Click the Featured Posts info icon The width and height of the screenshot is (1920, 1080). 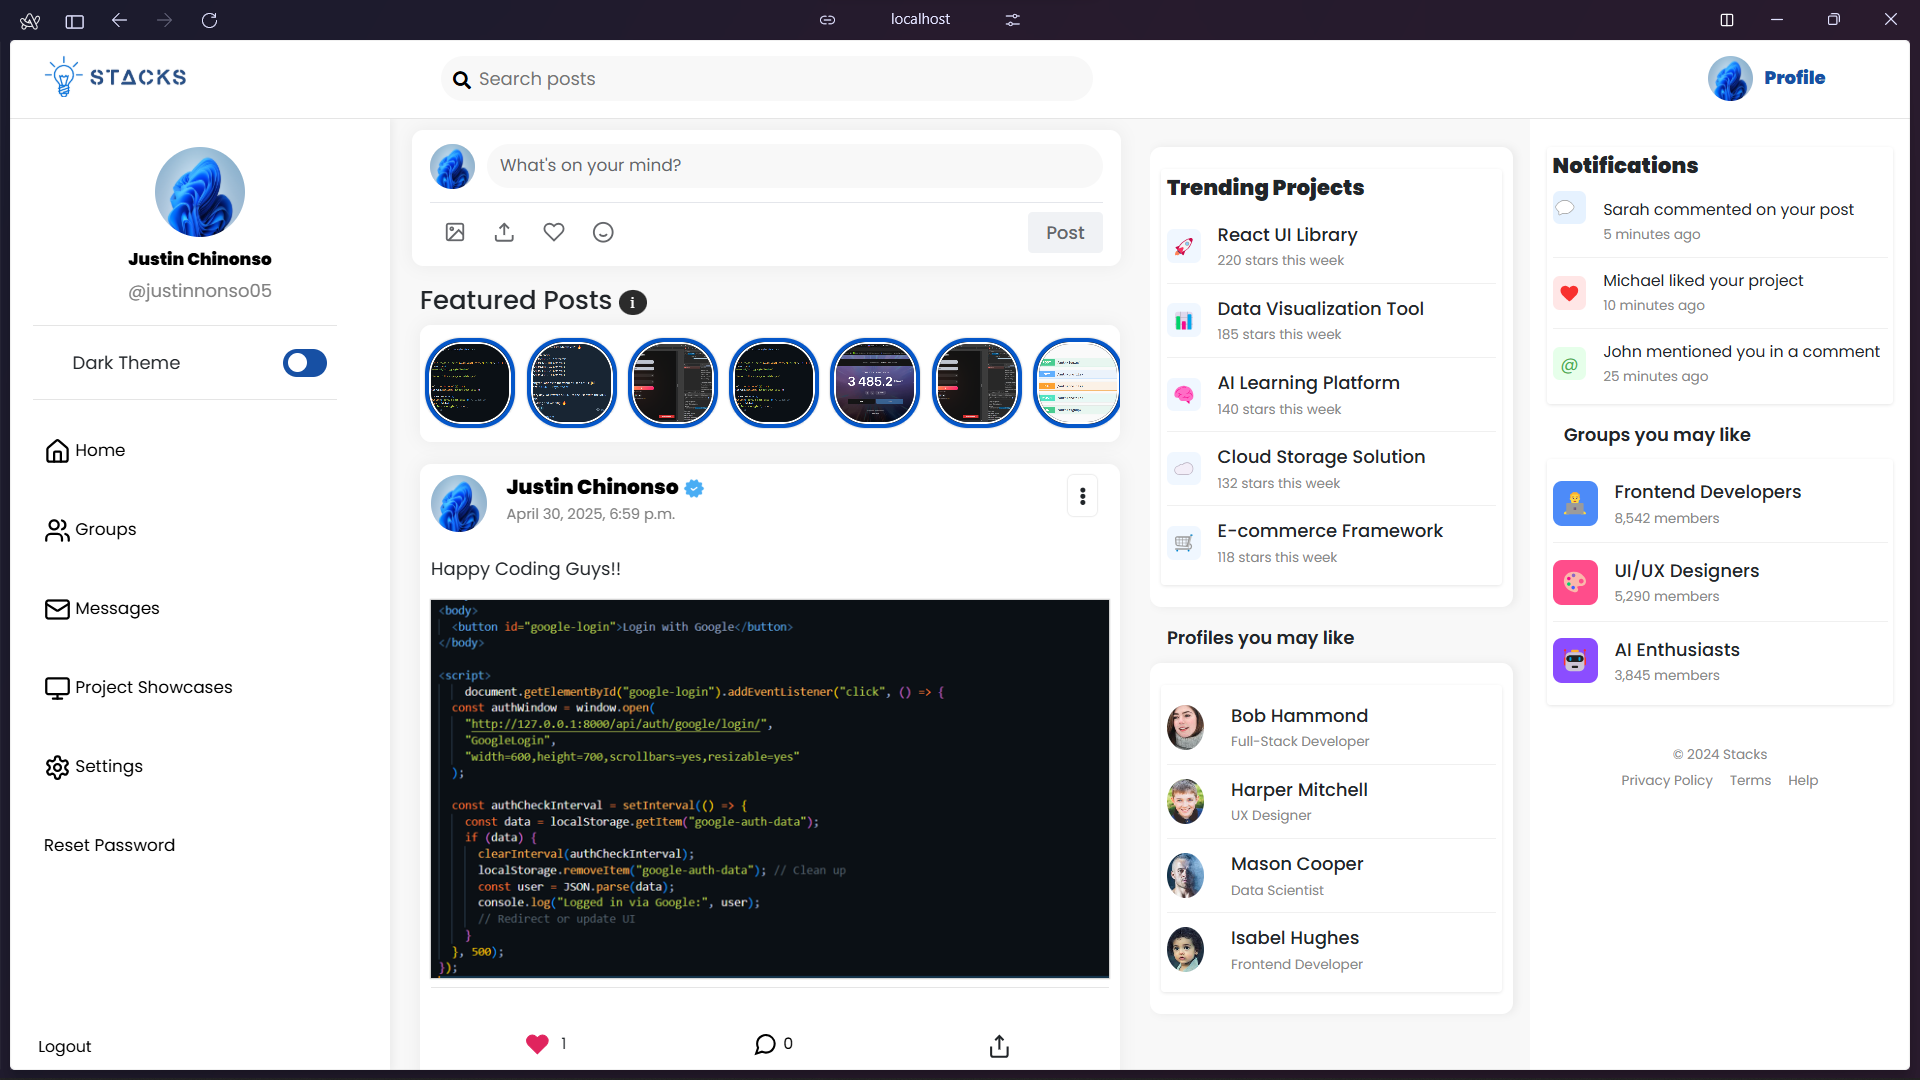point(632,302)
